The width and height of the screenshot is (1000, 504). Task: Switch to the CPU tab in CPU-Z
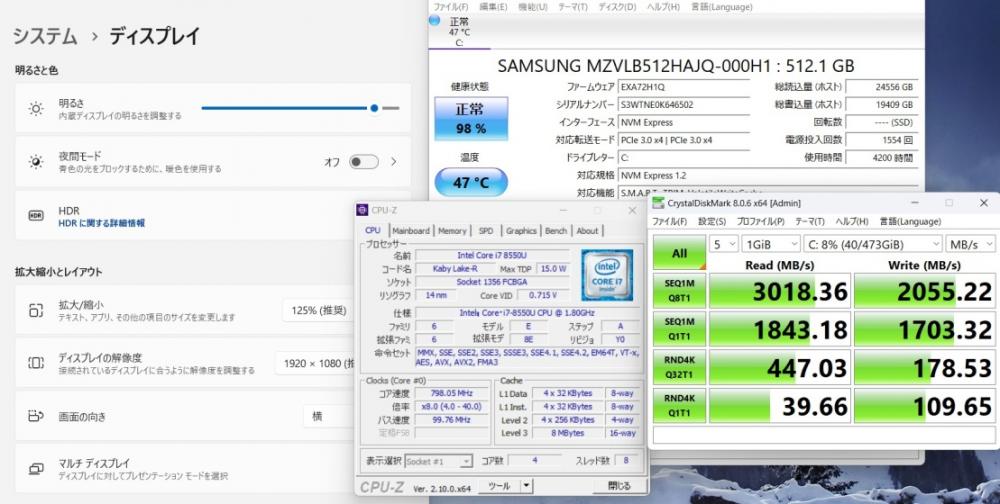point(373,230)
